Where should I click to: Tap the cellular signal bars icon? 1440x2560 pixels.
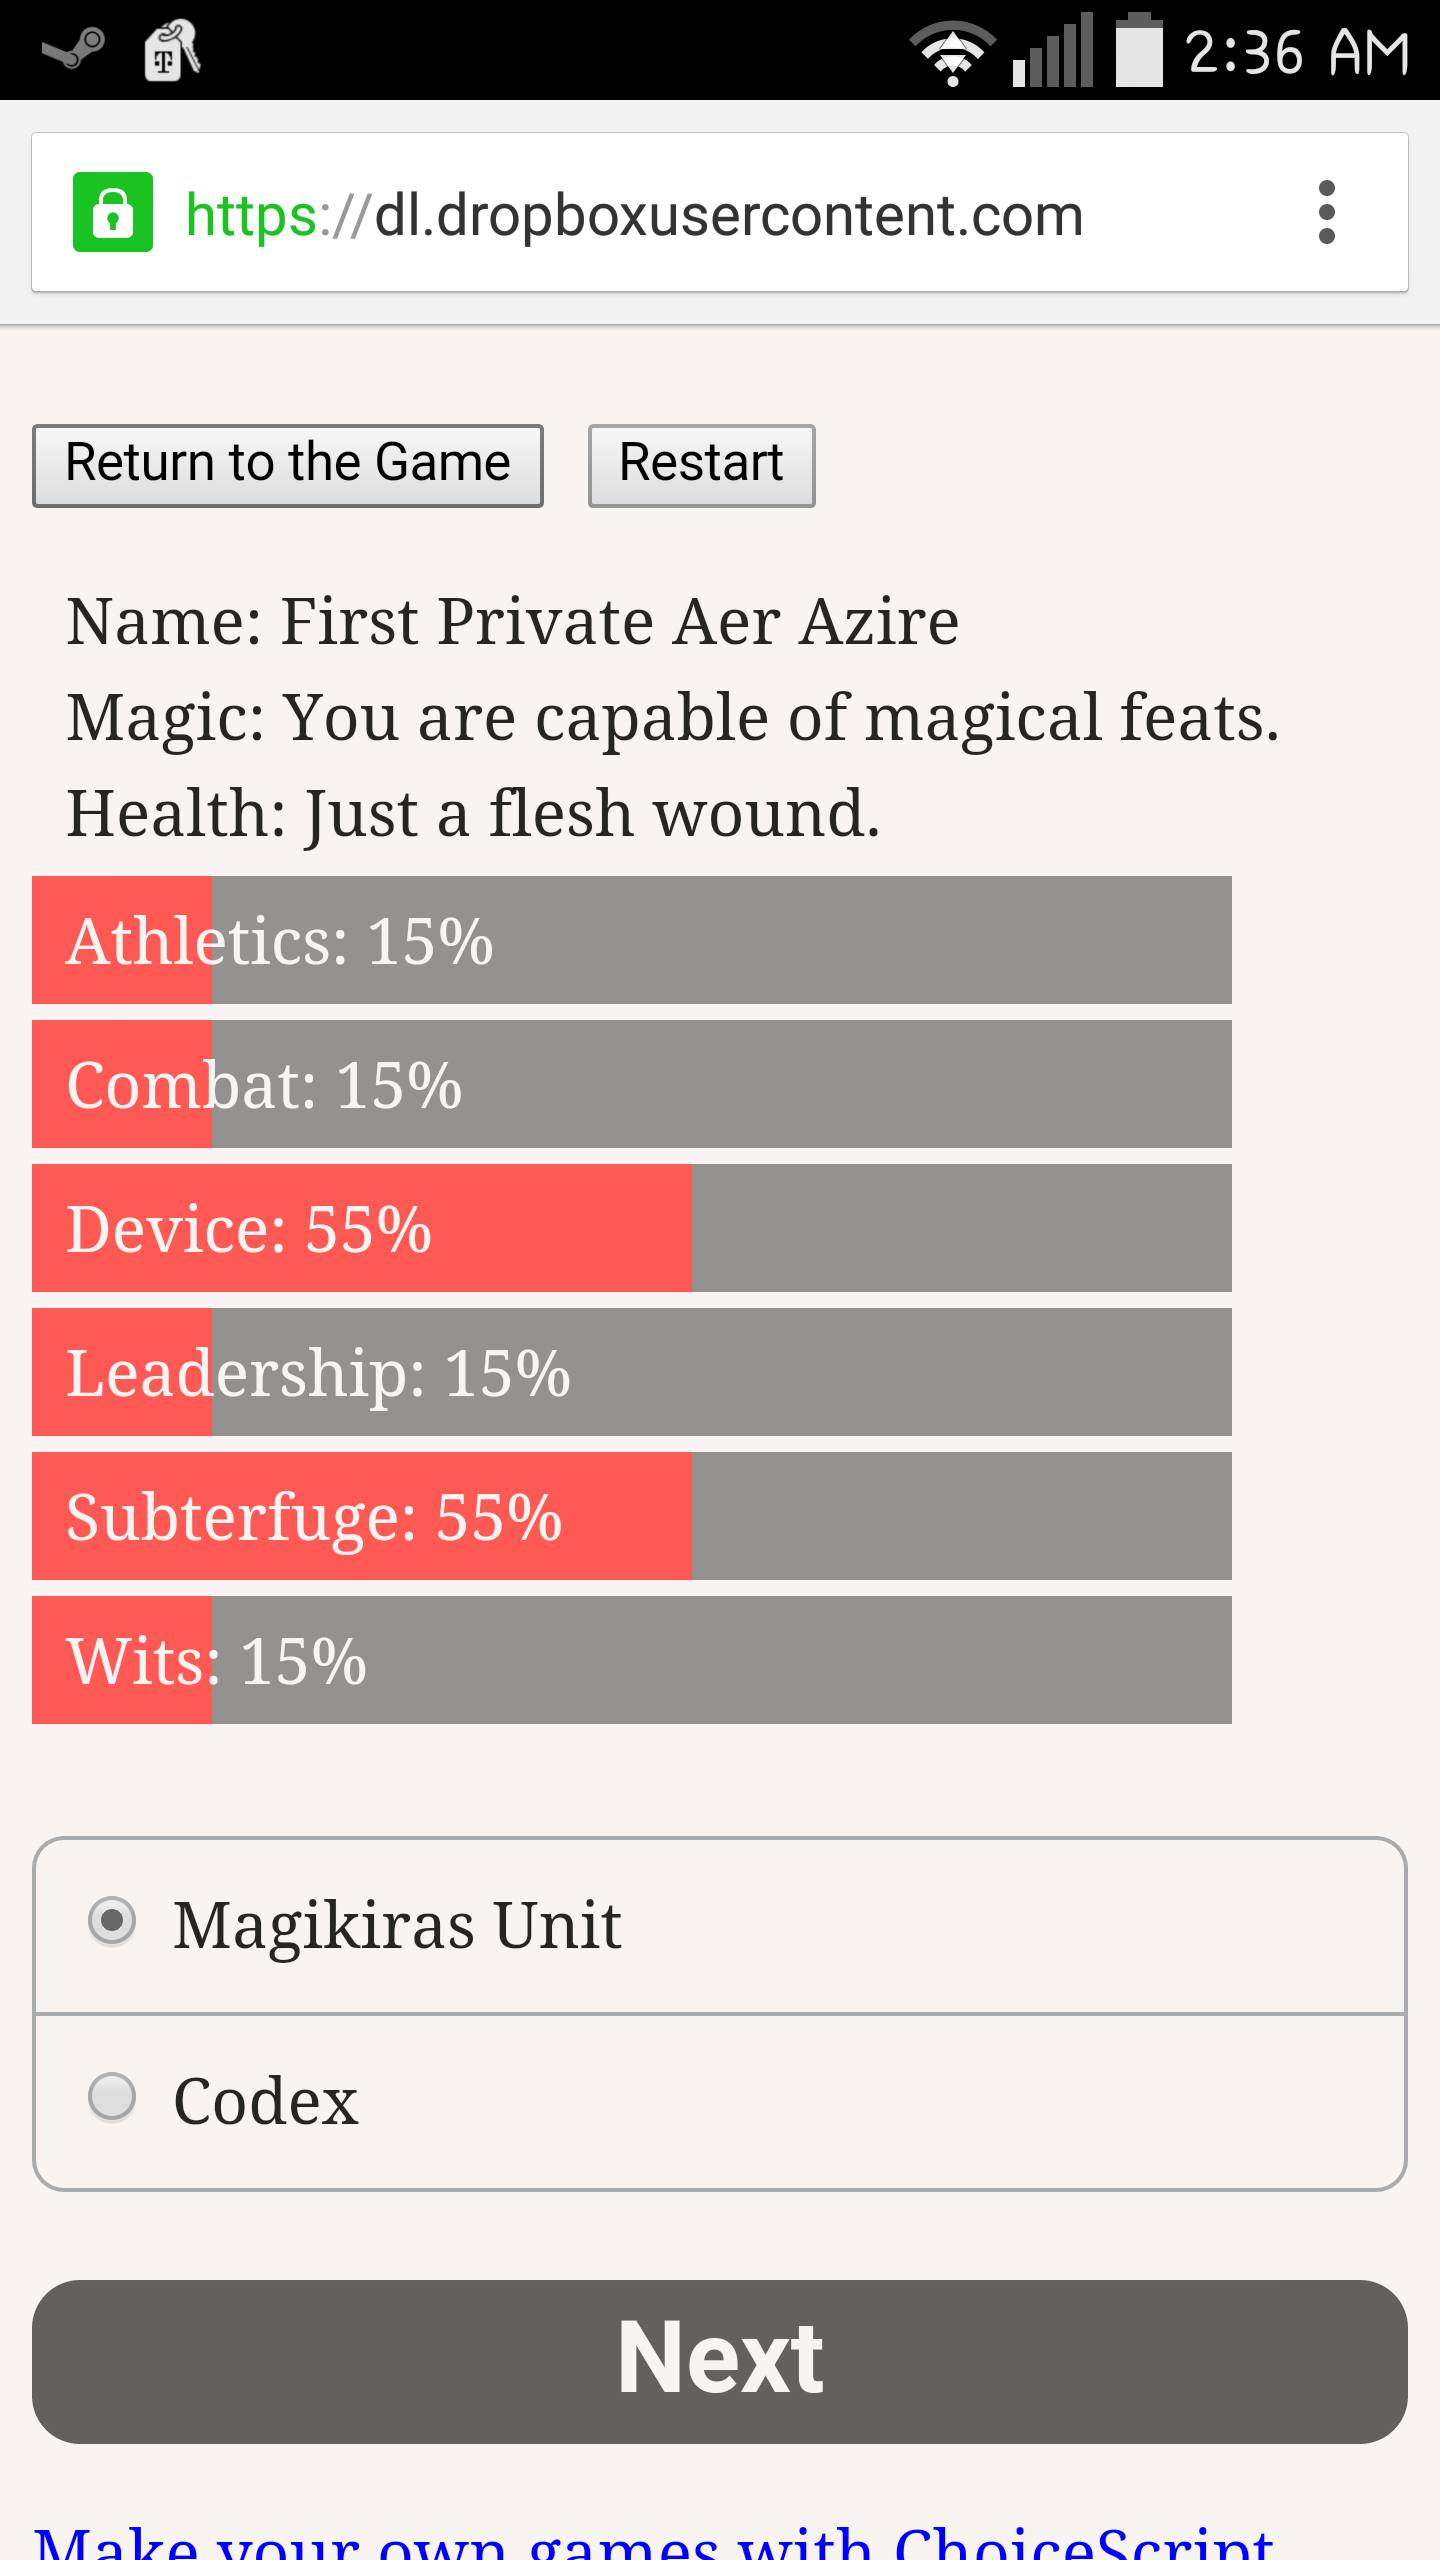point(1053,52)
